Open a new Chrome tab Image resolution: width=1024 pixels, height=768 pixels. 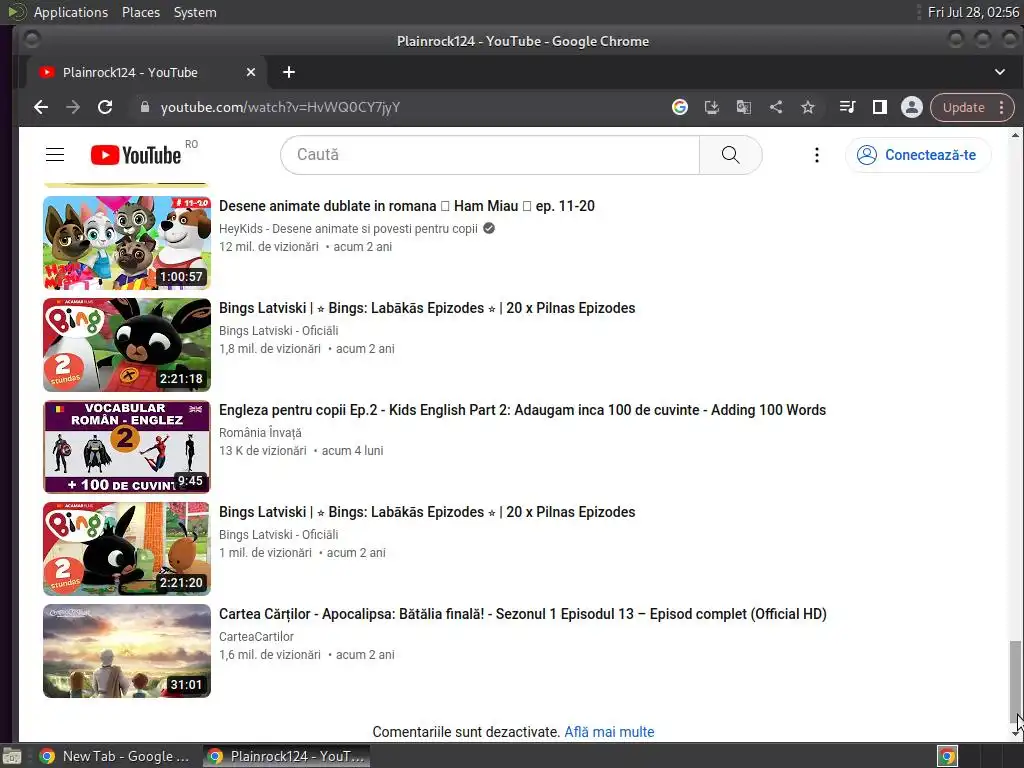click(289, 72)
